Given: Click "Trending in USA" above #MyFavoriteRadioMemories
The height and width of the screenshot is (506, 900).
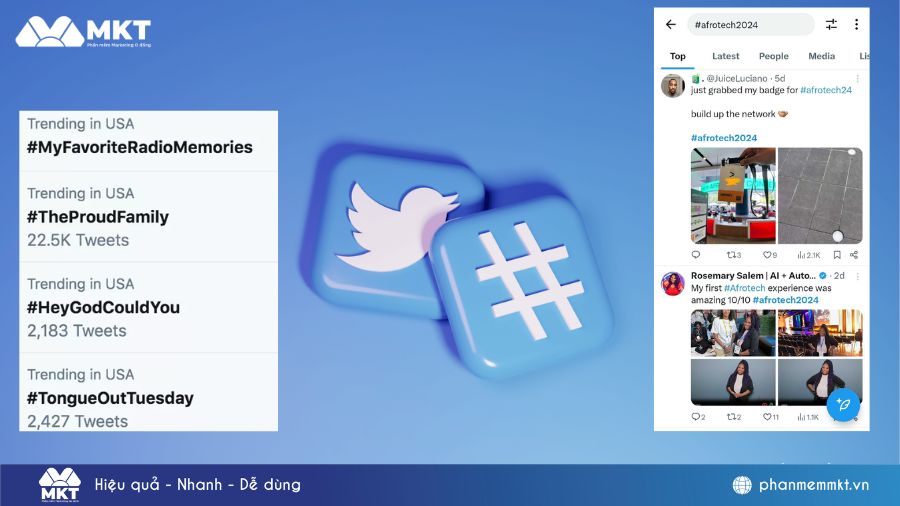Looking at the screenshot, I should pos(80,124).
